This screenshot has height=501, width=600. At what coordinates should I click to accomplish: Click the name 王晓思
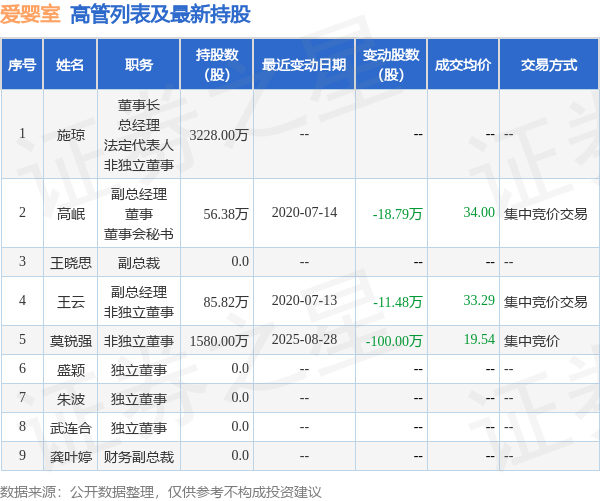click(x=70, y=263)
